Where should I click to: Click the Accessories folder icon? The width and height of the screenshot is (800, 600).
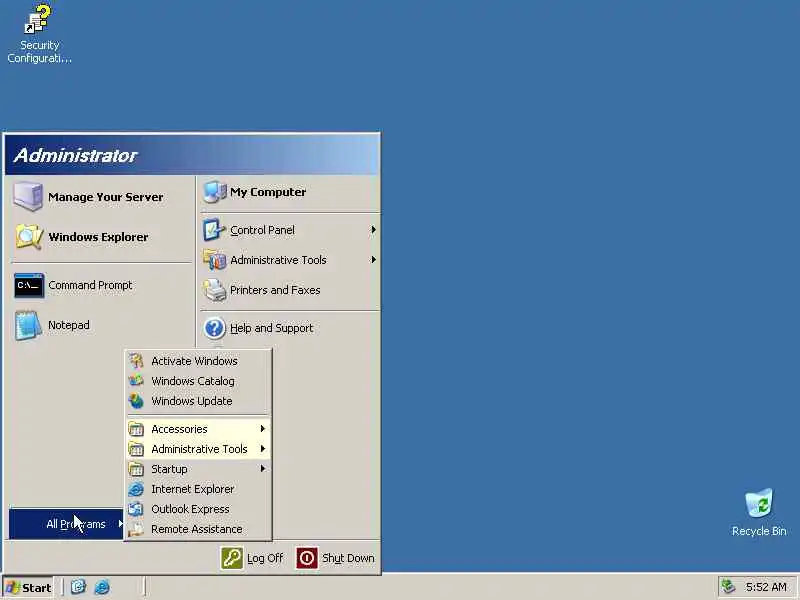[136, 429]
